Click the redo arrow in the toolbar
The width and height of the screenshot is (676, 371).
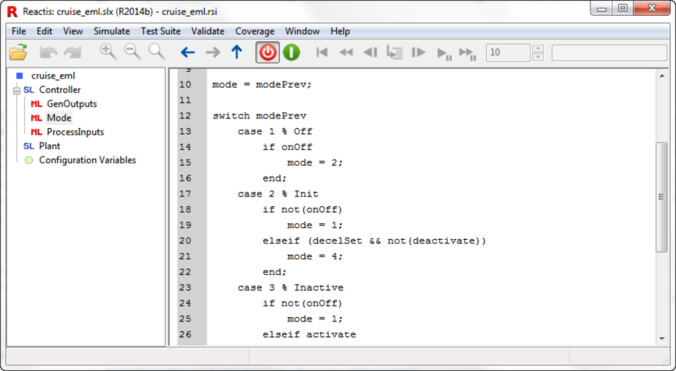click(72, 53)
